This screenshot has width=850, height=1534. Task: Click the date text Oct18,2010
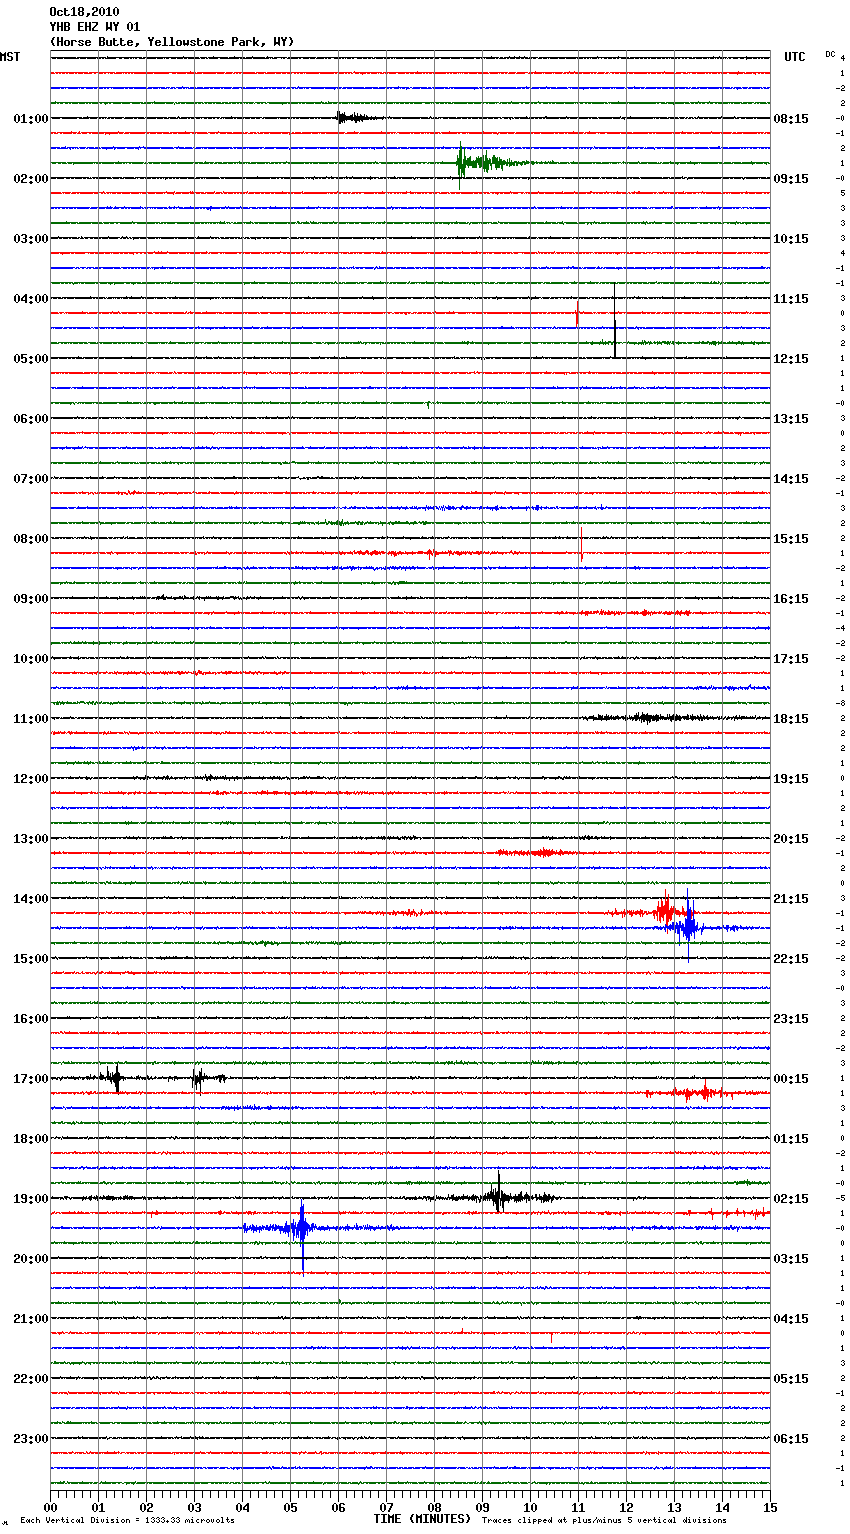tap(84, 12)
